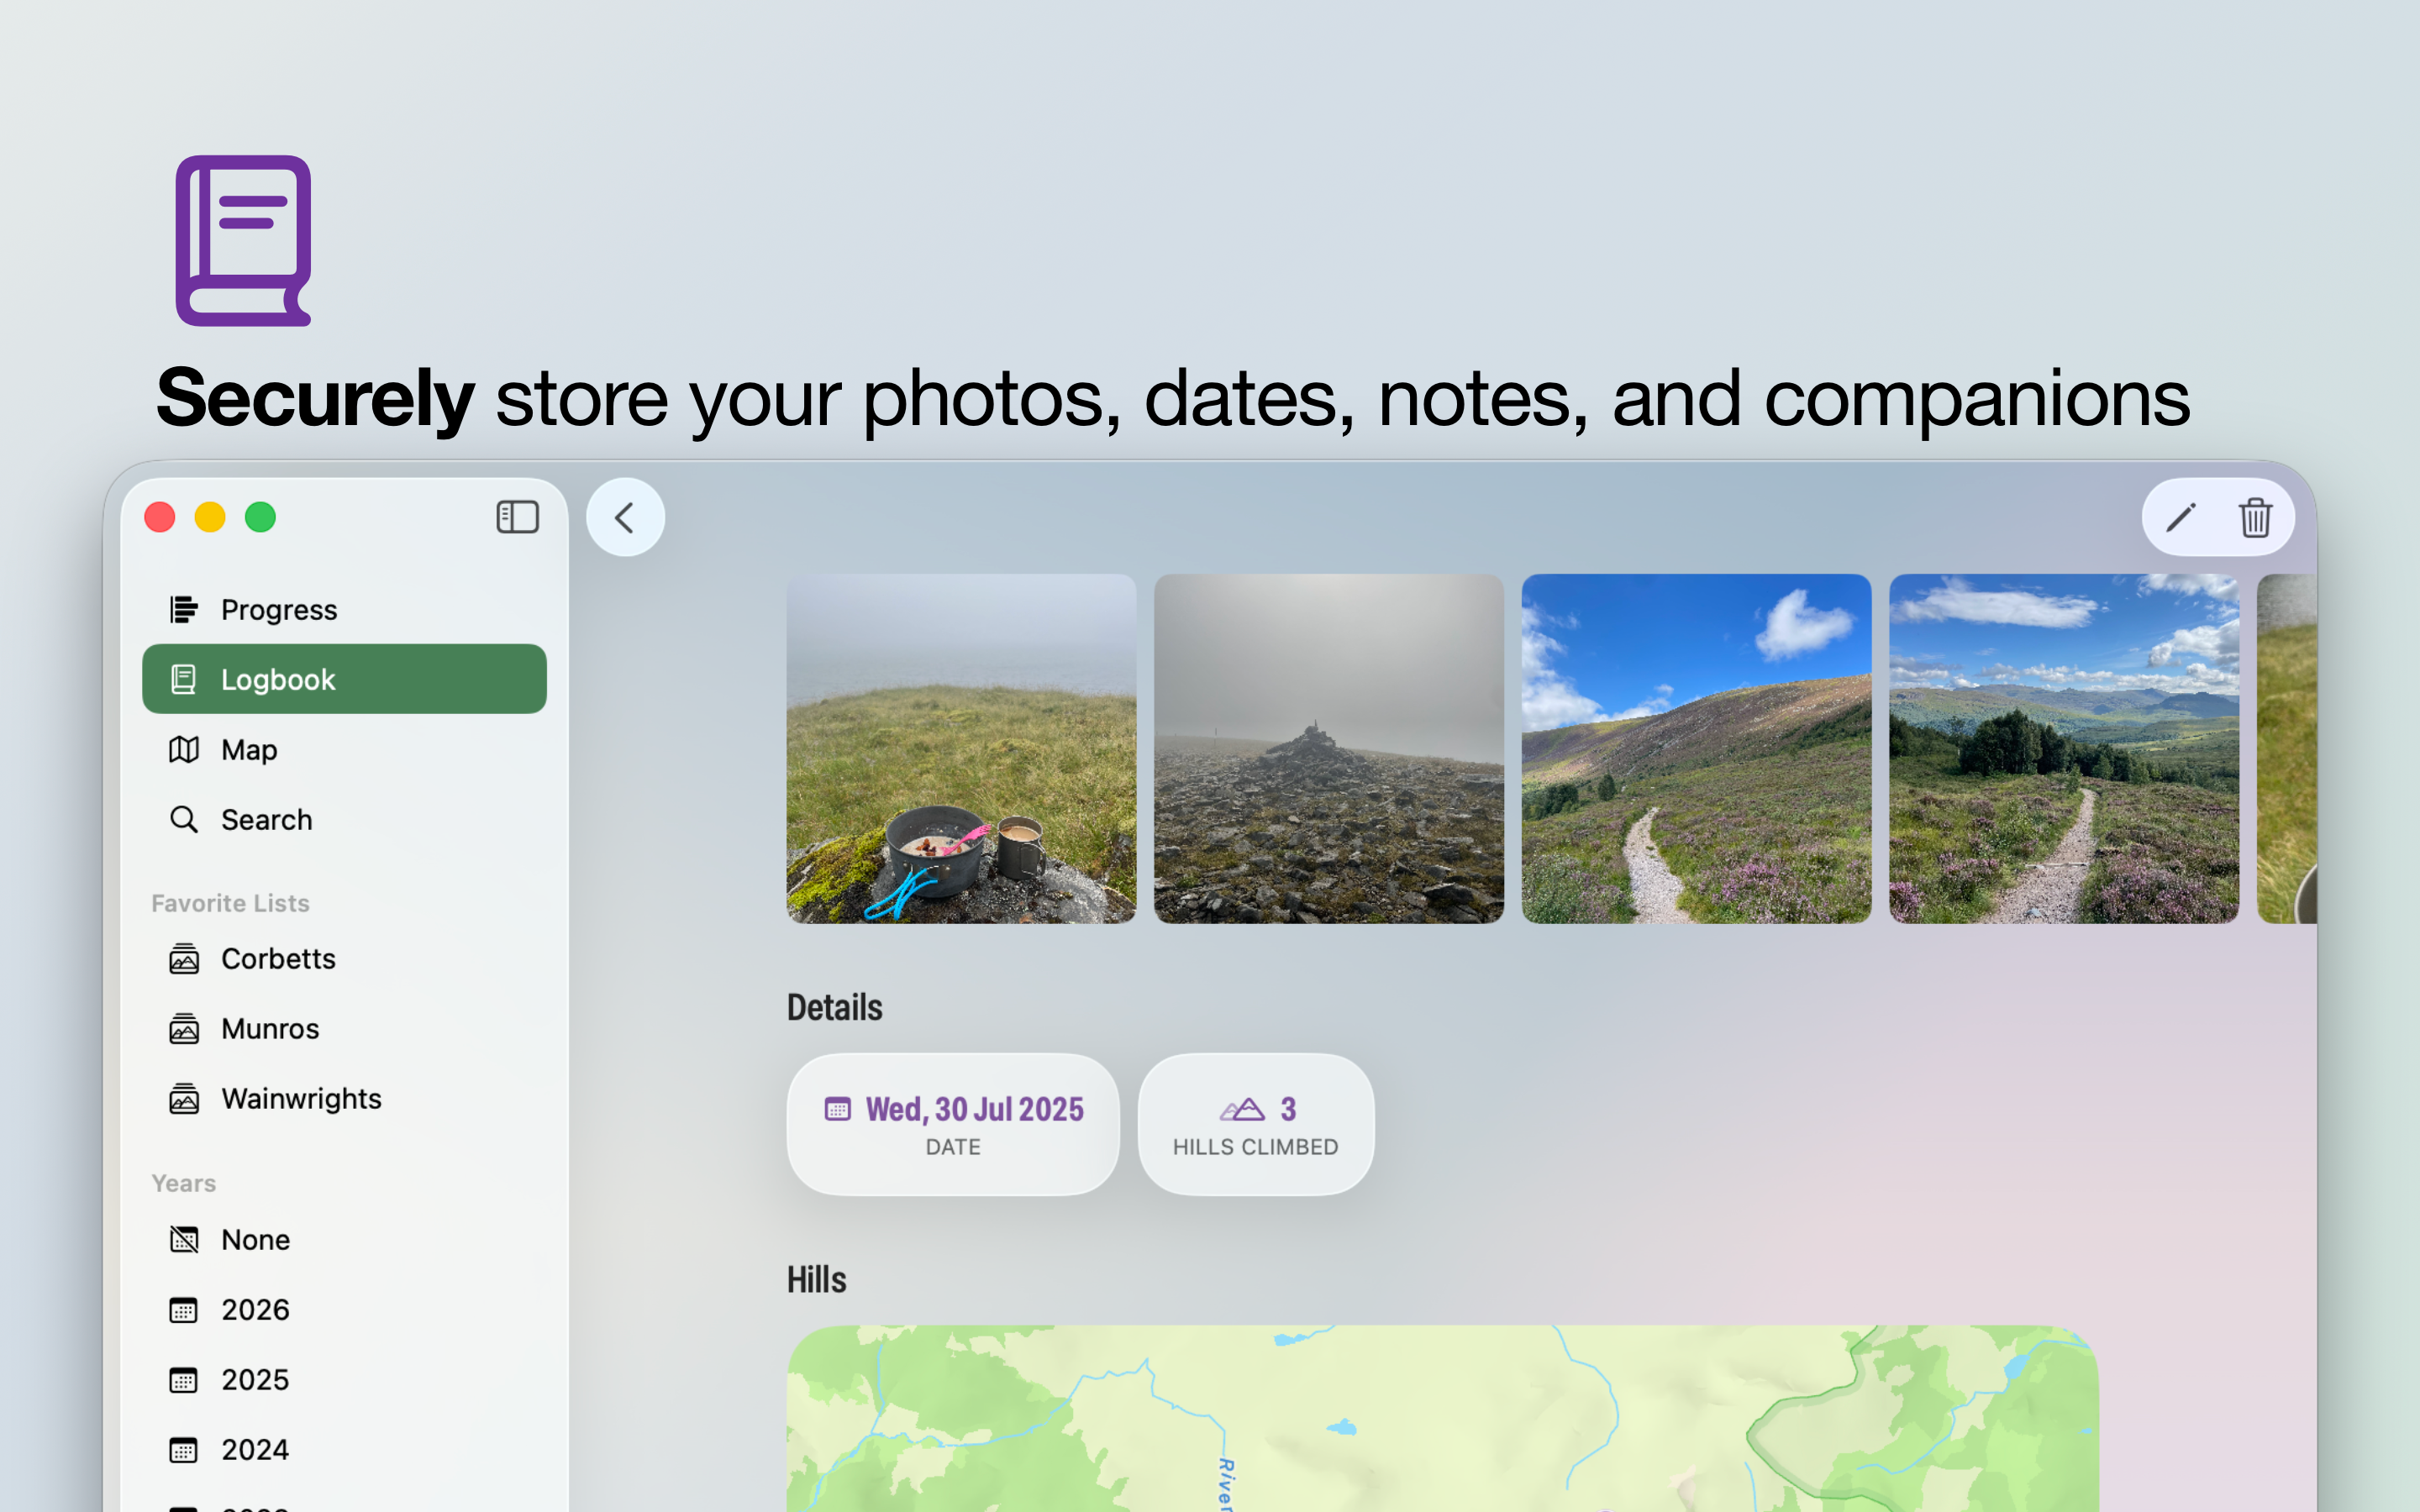Go back using the chevron button

pyautogui.click(x=625, y=517)
